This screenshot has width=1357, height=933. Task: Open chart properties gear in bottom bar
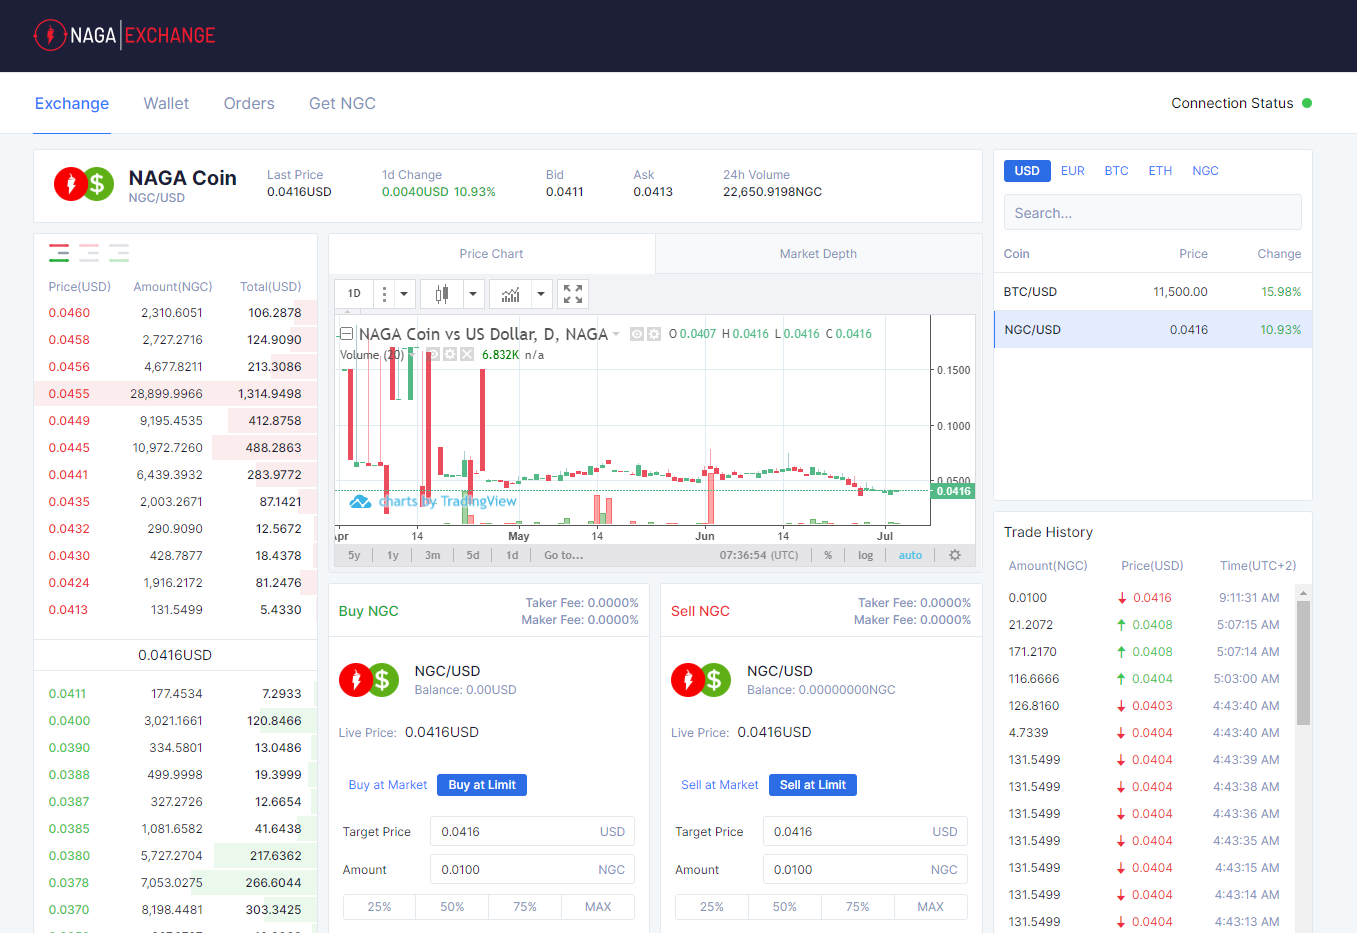tap(955, 555)
